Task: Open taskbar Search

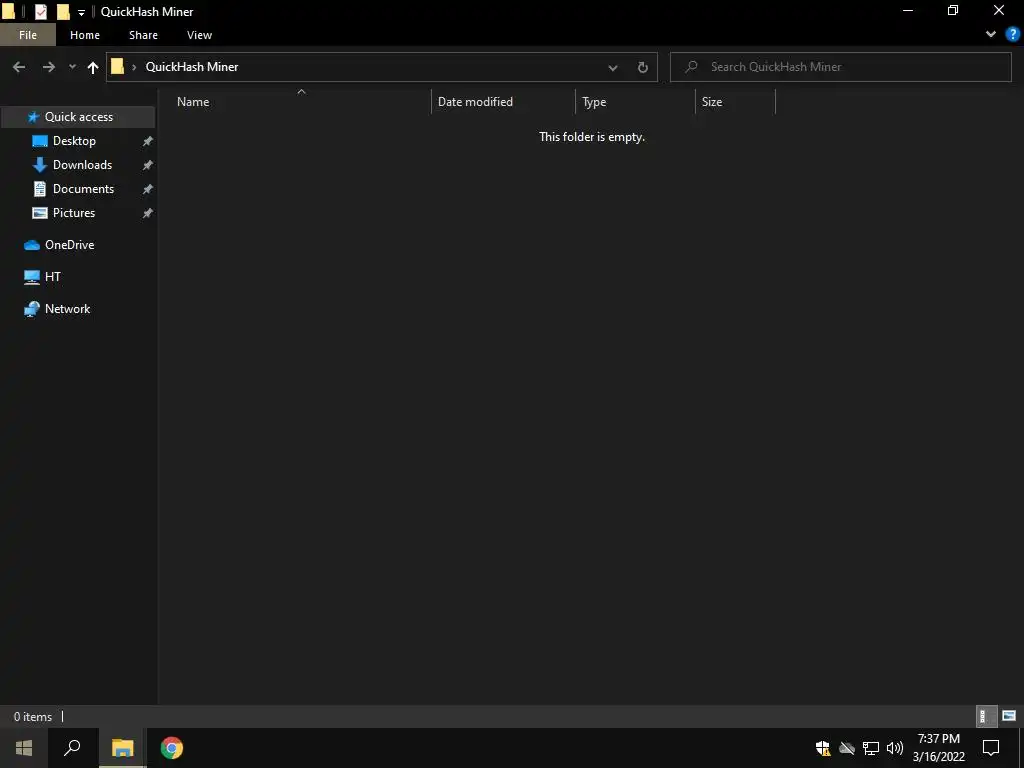Action: (x=72, y=748)
